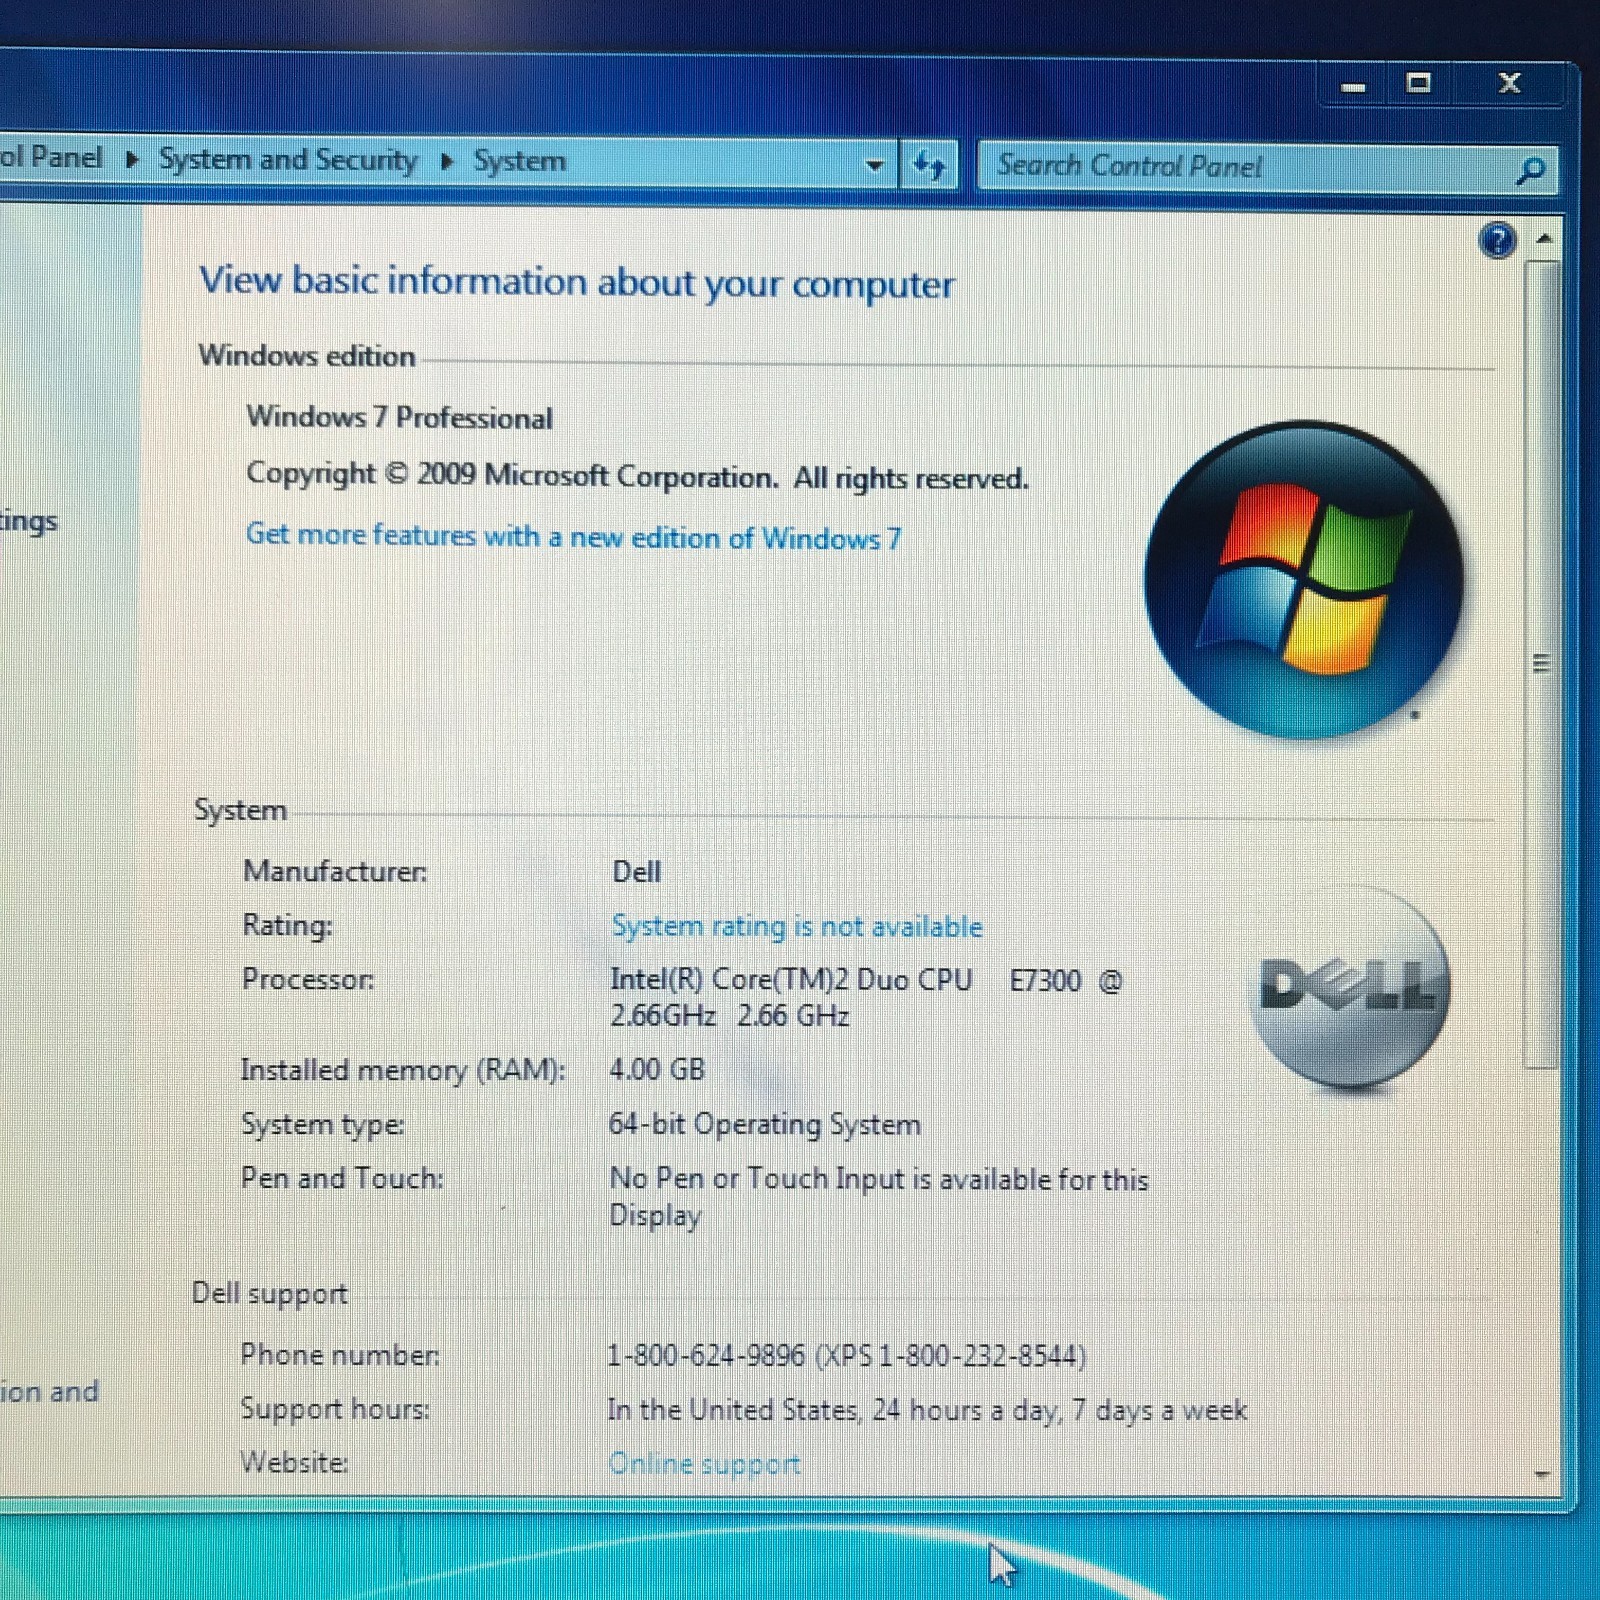Click the 'Pen and Touch:' label
The height and width of the screenshot is (1600, 1600).
pyautogui.click(x=342, y=1178)
